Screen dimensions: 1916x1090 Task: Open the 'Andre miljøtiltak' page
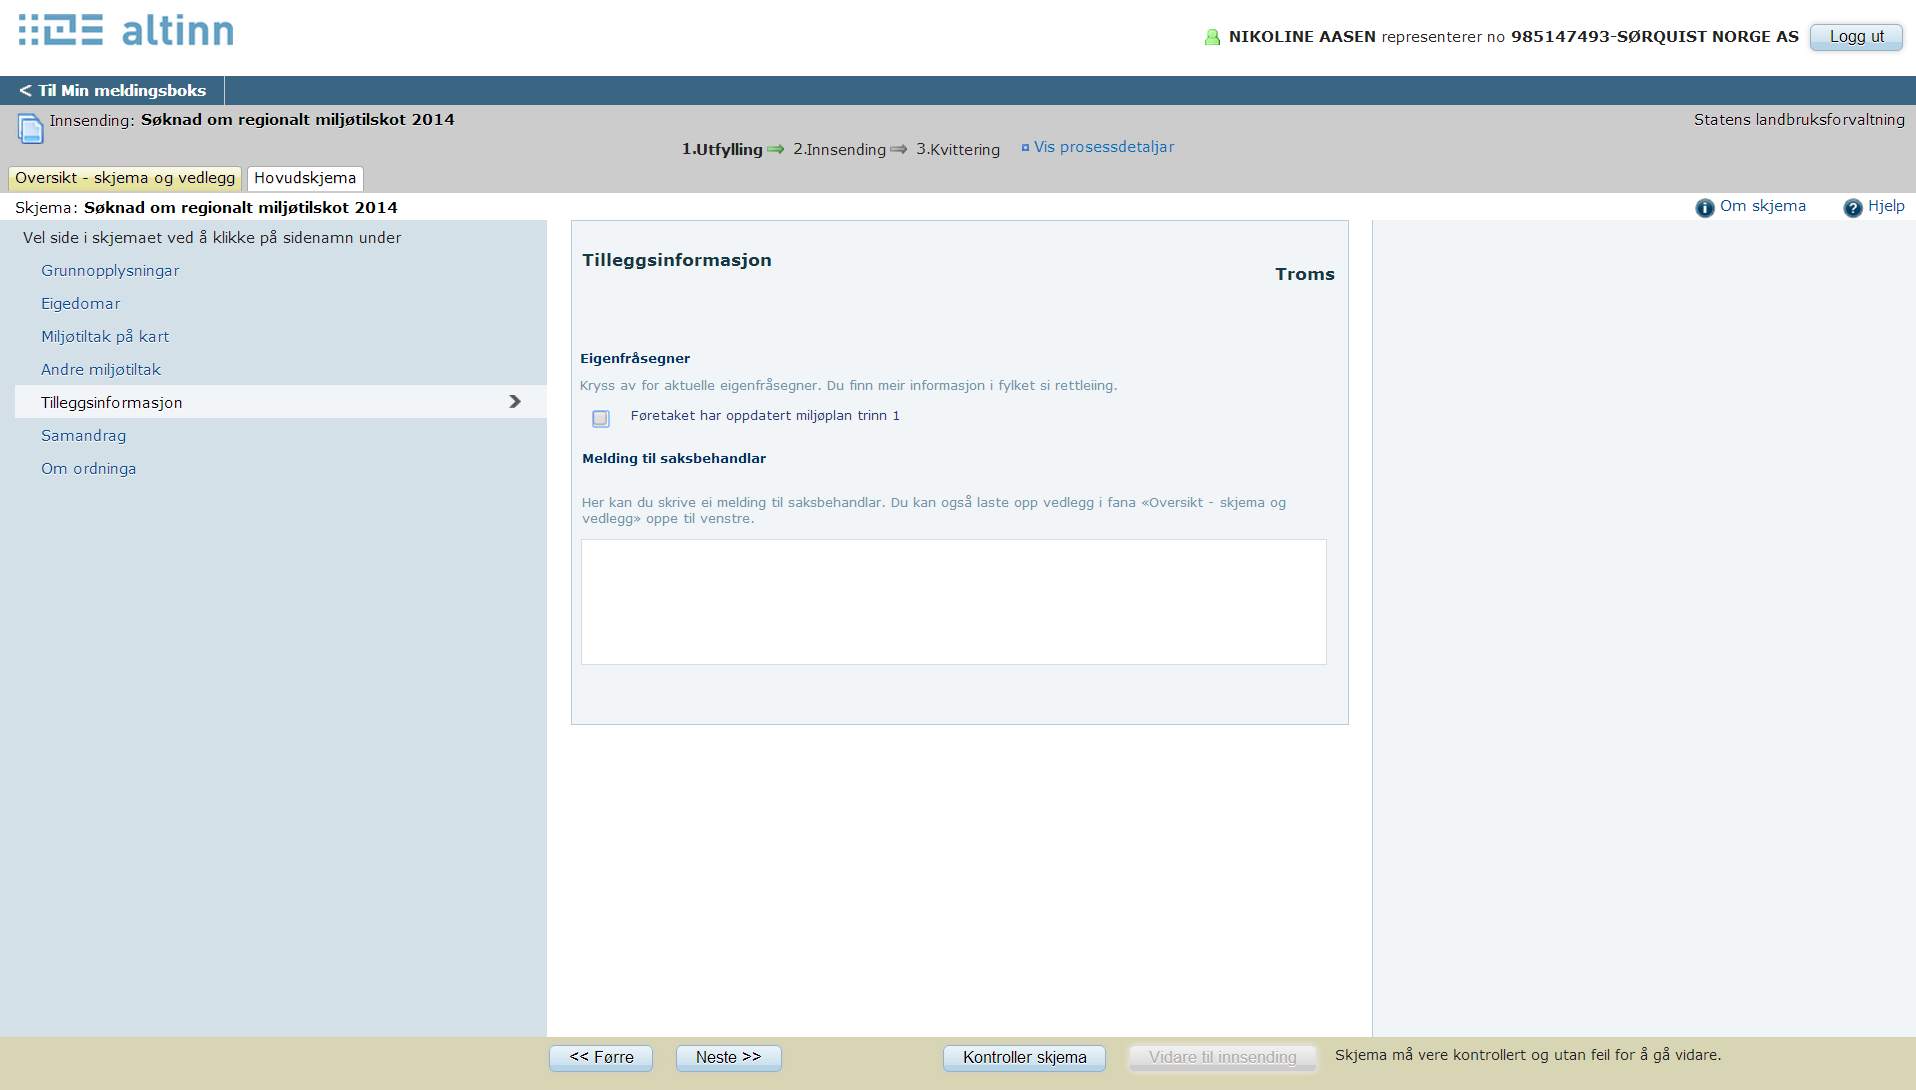click(x=101, y=369)
